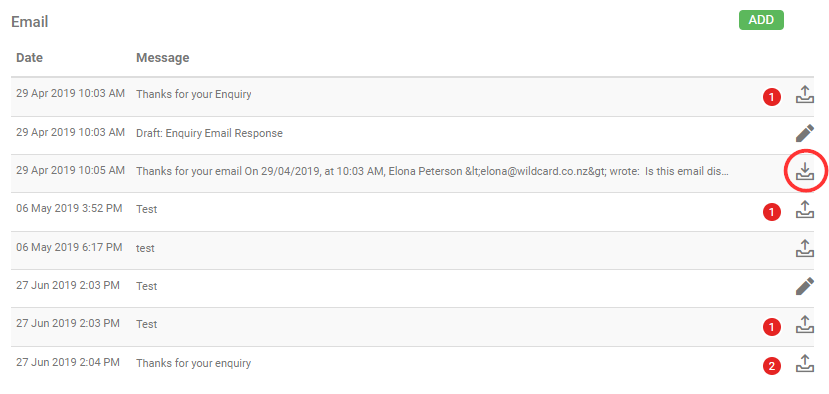The image size is (829, 394).
Task: Open email reply from Elona Peterson
Action: [432, 171]
